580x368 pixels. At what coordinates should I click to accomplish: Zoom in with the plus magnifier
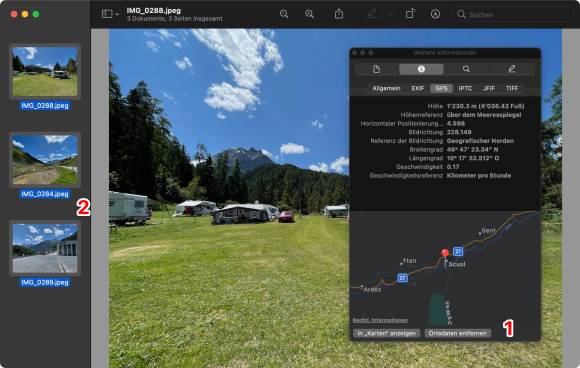pyautogui.click(x=310, y=14)
